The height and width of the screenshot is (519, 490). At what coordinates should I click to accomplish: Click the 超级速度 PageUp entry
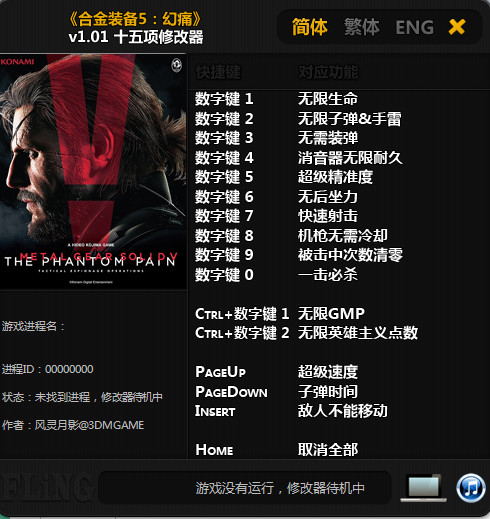[x=328, y=372]
